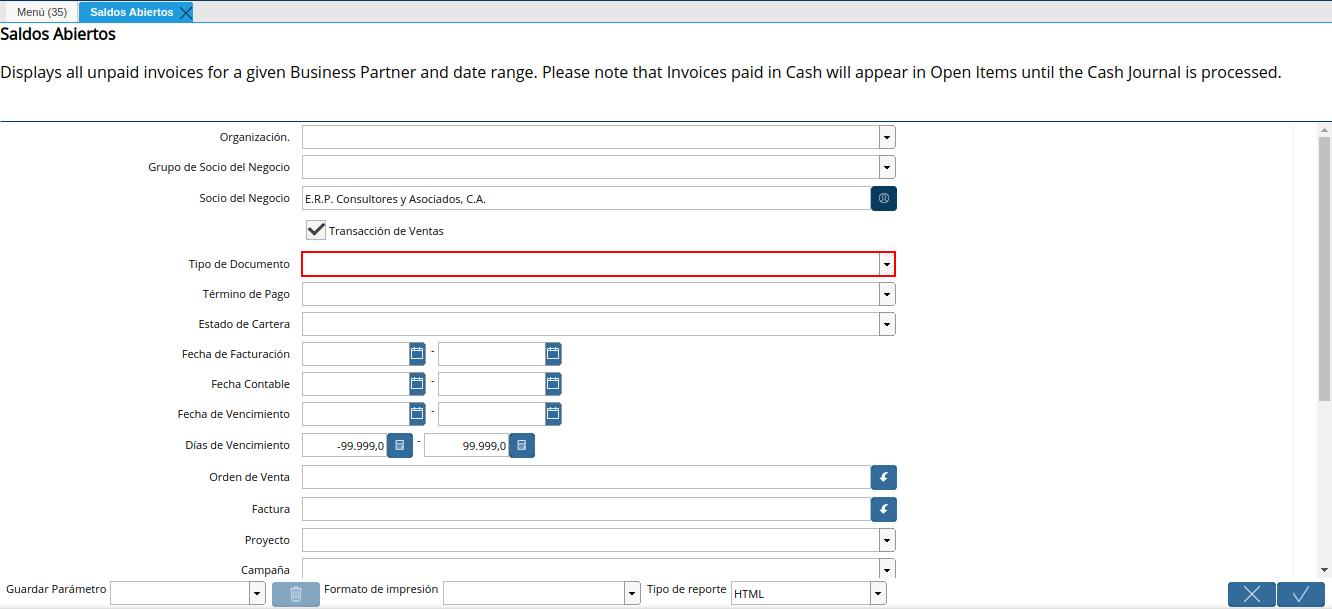The height and width of the screenshot is (609, 1332).
Task: Open the Guardar Parámetro dropdown
Action: point(257,593)
